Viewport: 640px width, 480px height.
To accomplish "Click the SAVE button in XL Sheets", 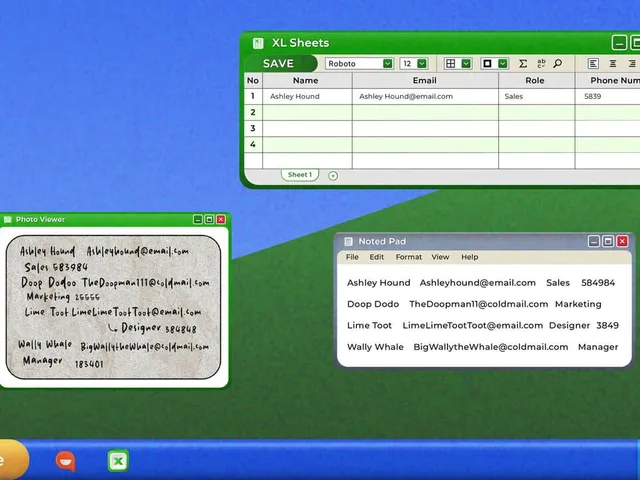I will pyautogui.click(x=281, y=63).
